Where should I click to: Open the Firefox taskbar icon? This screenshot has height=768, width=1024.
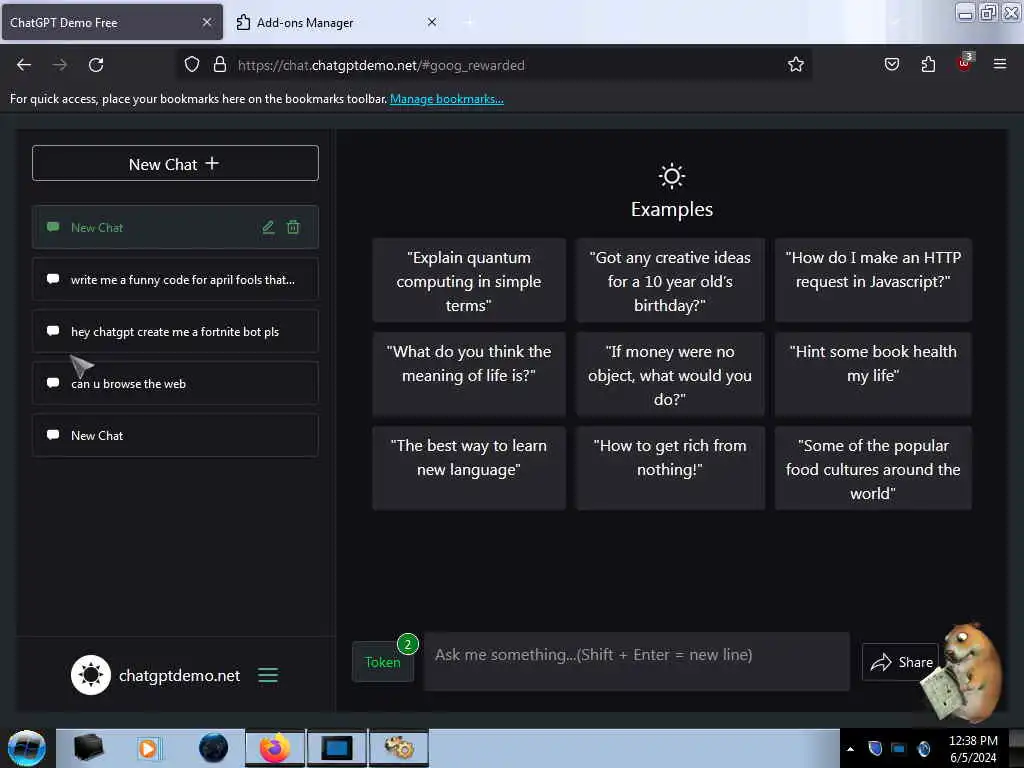pos(275,748)
